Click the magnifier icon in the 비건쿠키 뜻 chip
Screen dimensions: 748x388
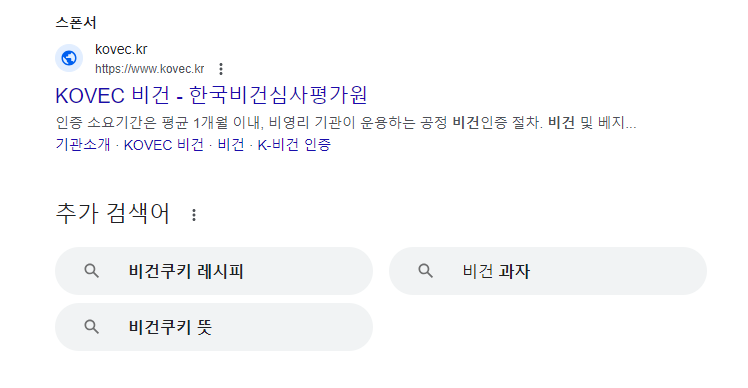click(x=92, y=327)
